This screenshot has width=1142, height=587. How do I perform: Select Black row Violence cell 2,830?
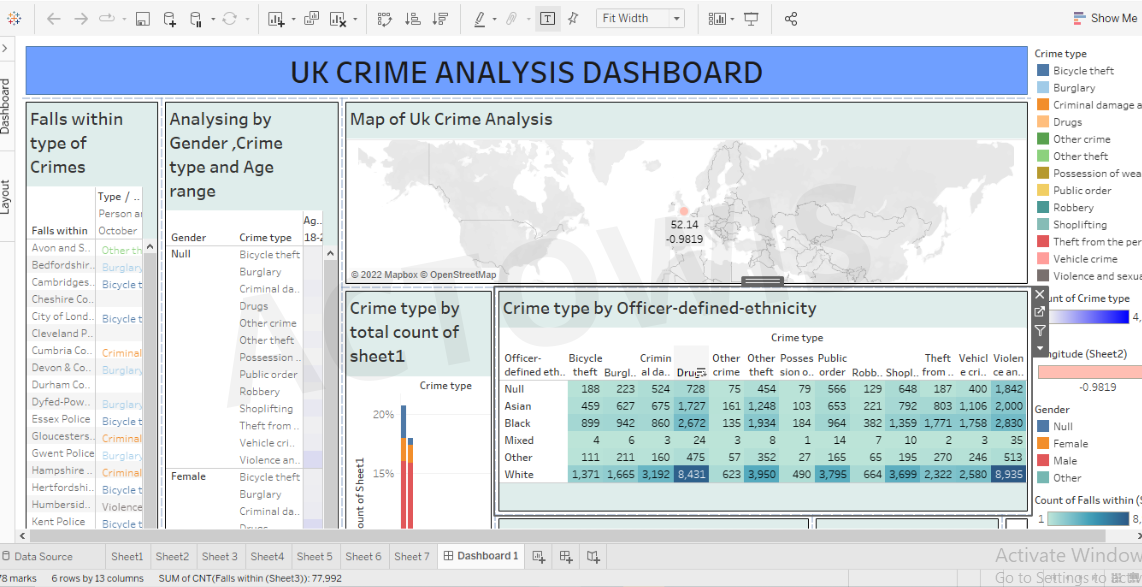pos(1009,423)
